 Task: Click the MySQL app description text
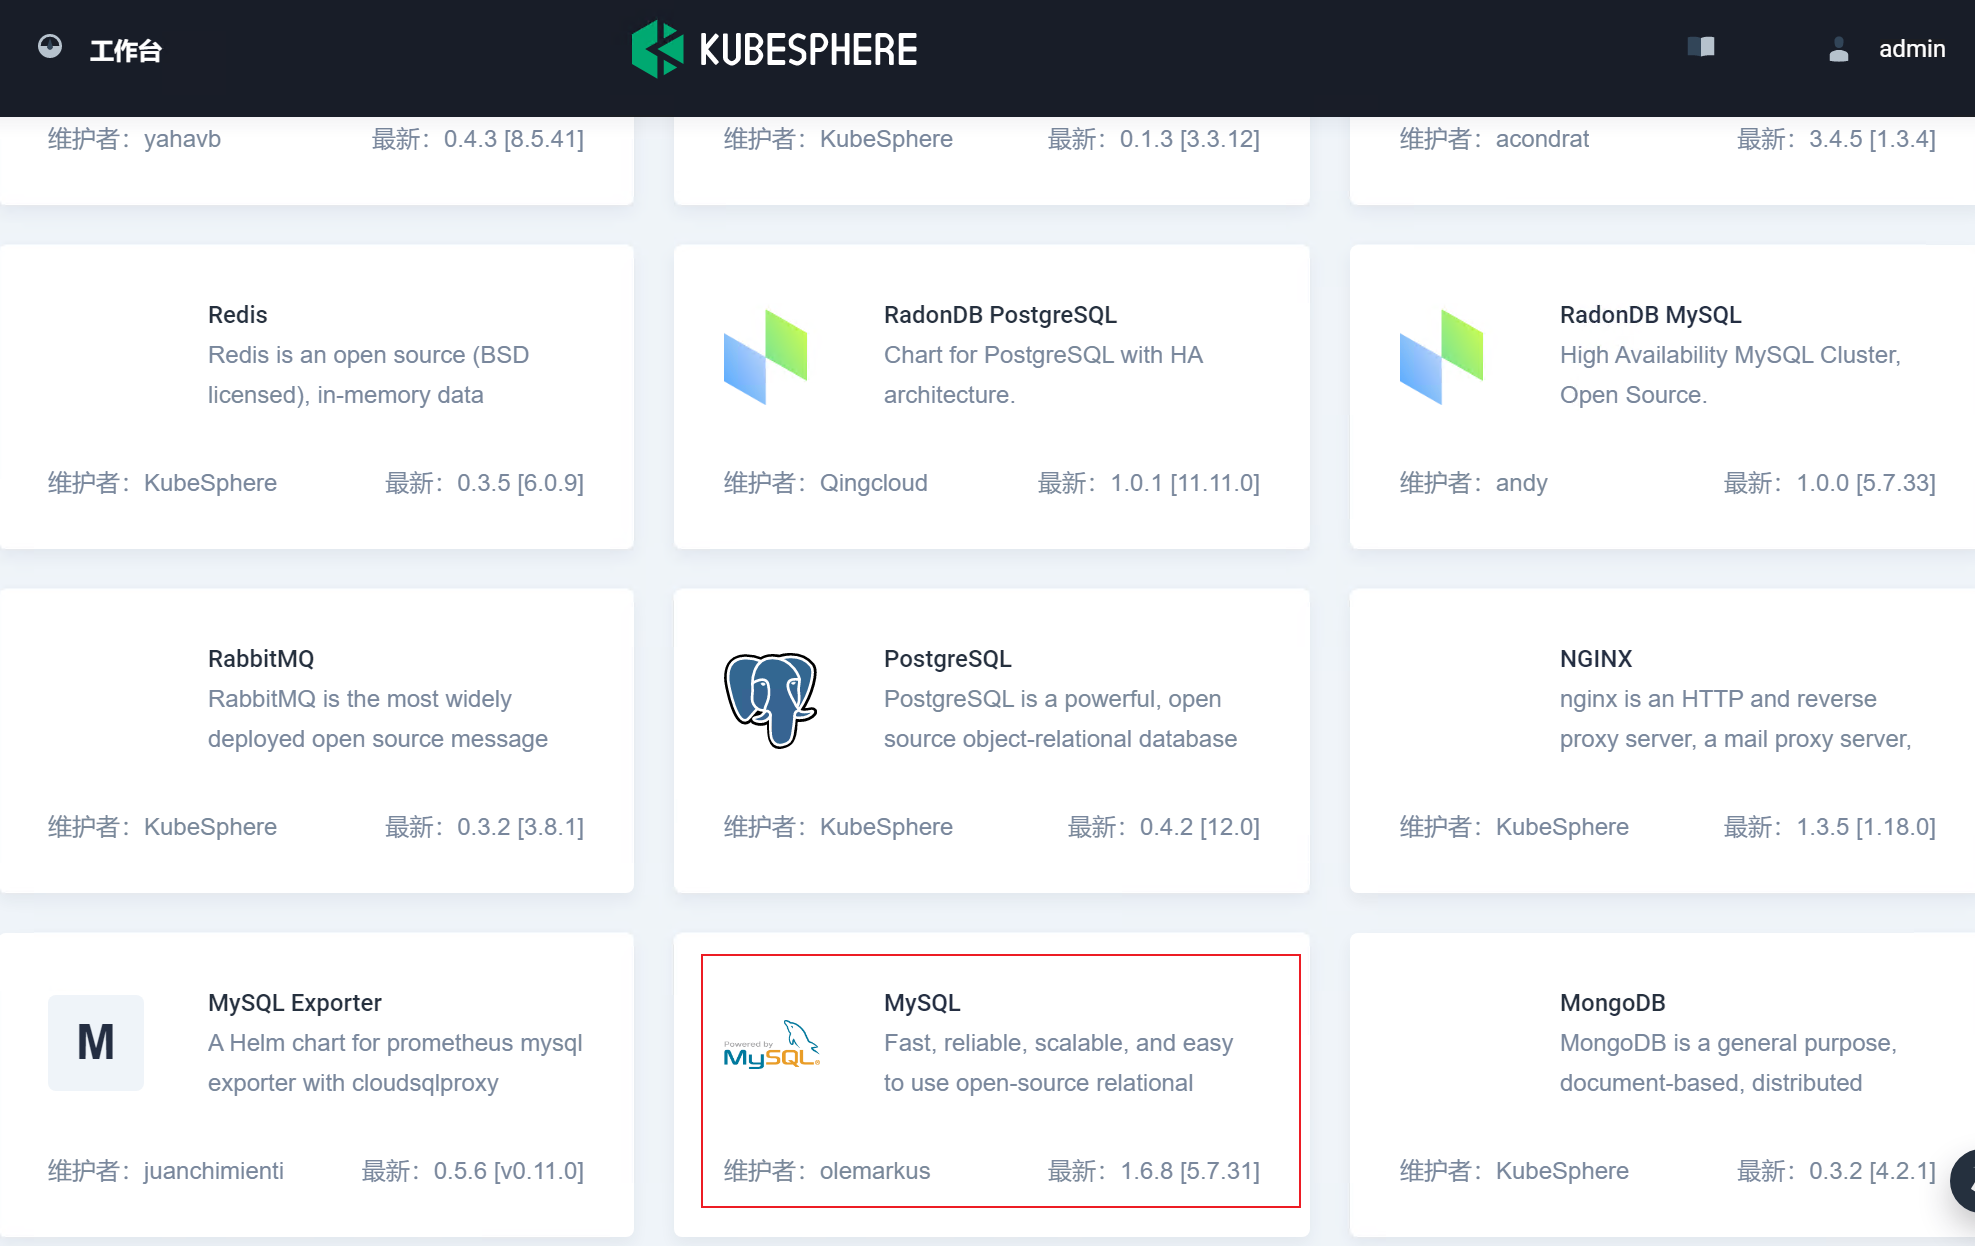(1057, 1063)
